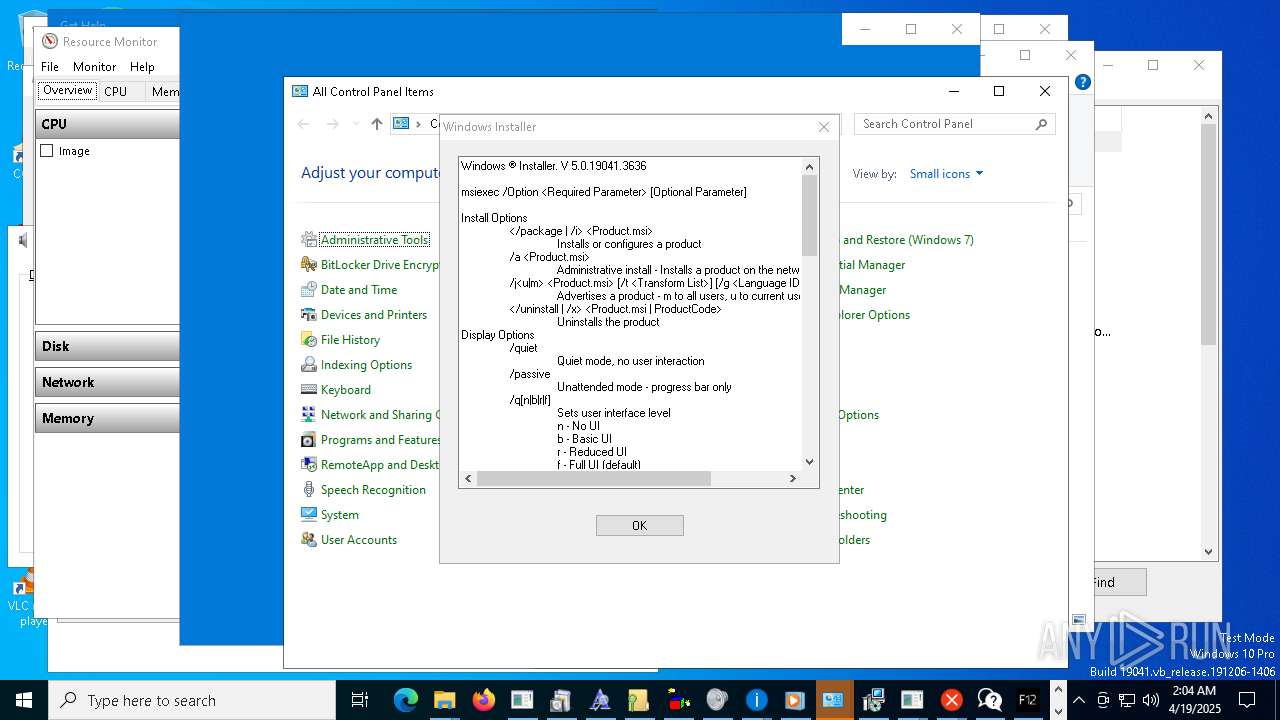Click OK in the Windows Installer dialog

[x=639, y=525]
